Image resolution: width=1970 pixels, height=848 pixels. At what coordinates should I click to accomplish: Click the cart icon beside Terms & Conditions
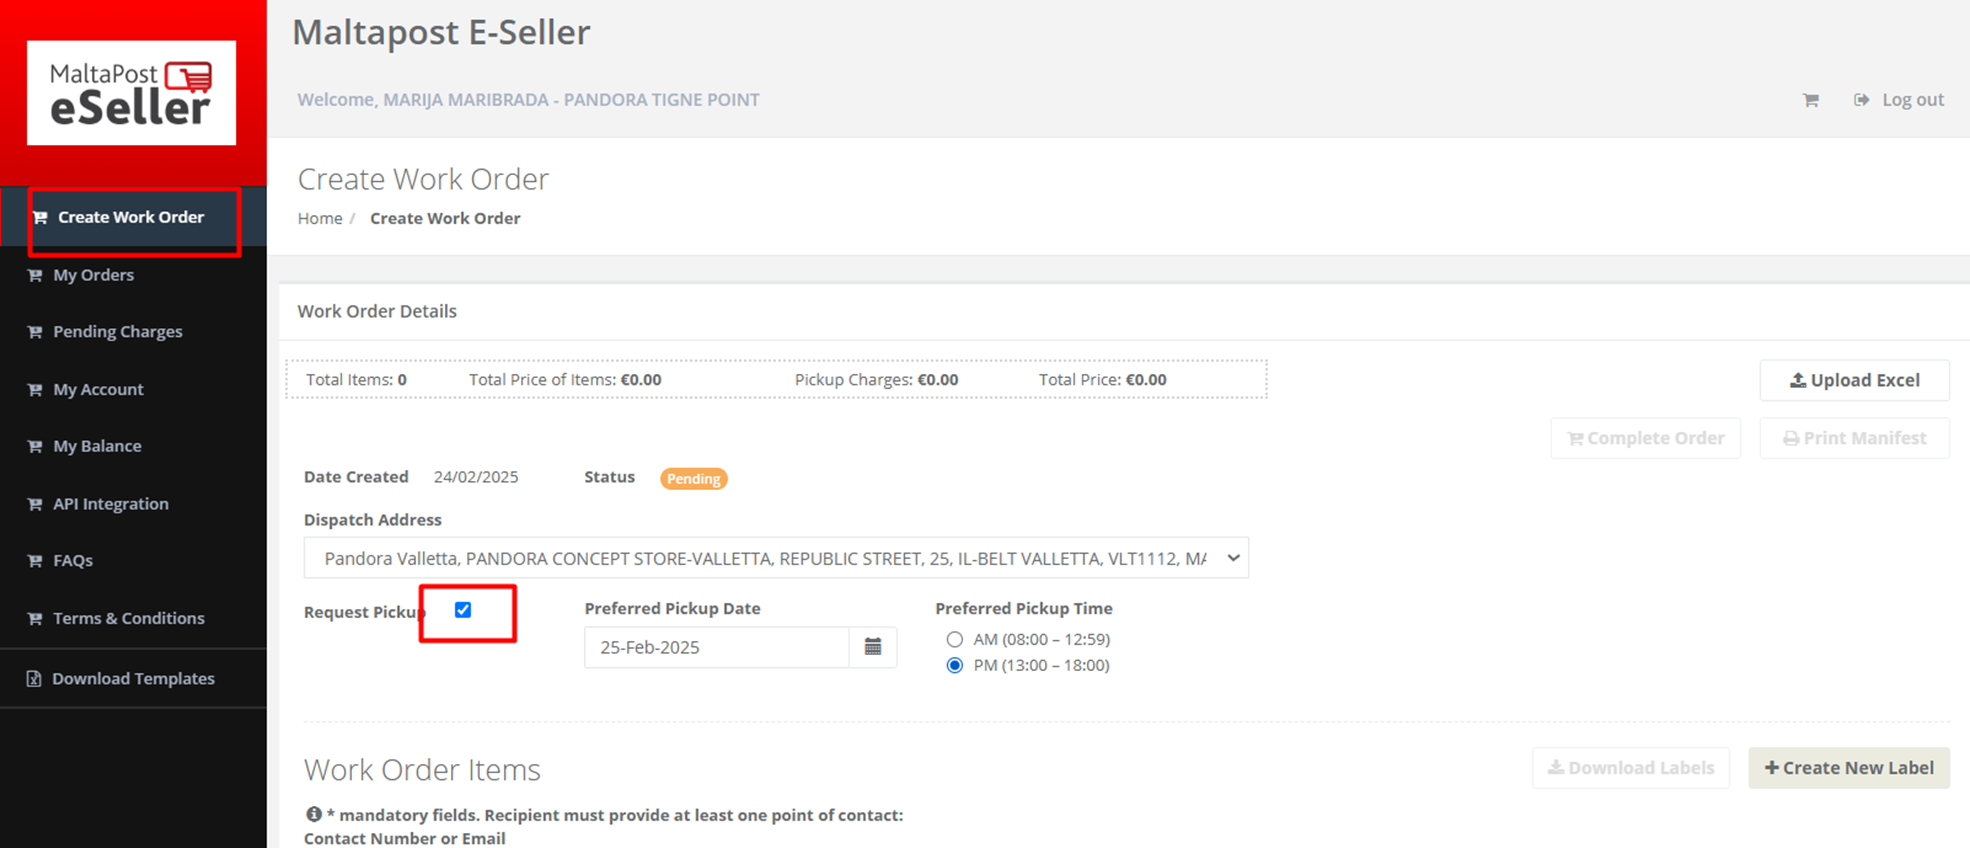click(x=35, y=618)
